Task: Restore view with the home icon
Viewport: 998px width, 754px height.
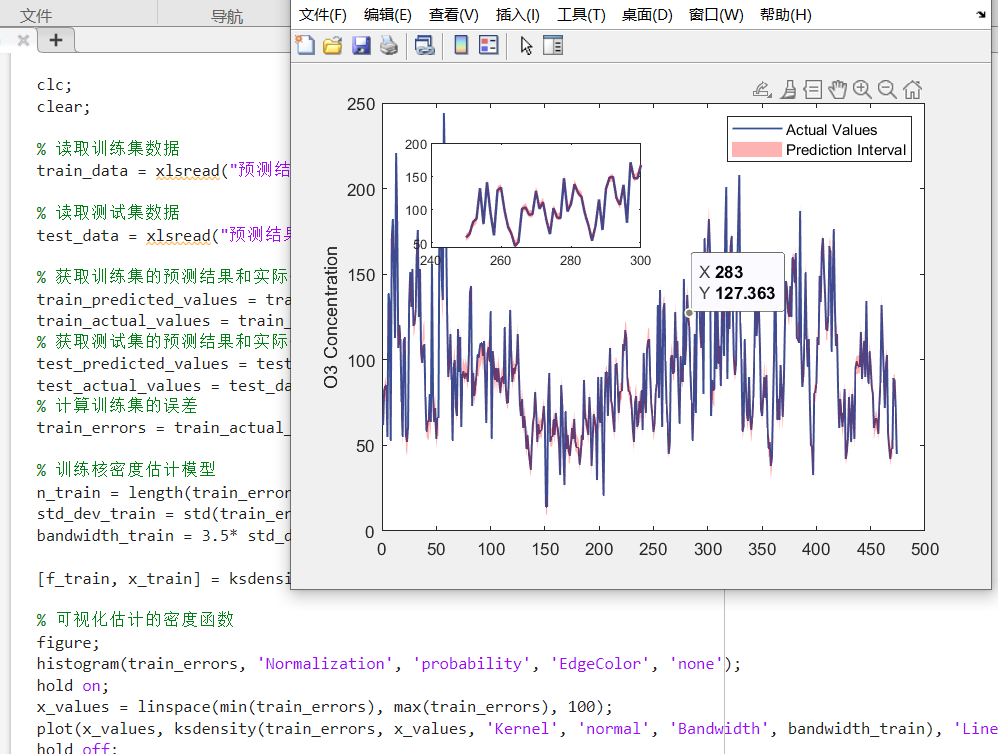Action: click(912, 89)
